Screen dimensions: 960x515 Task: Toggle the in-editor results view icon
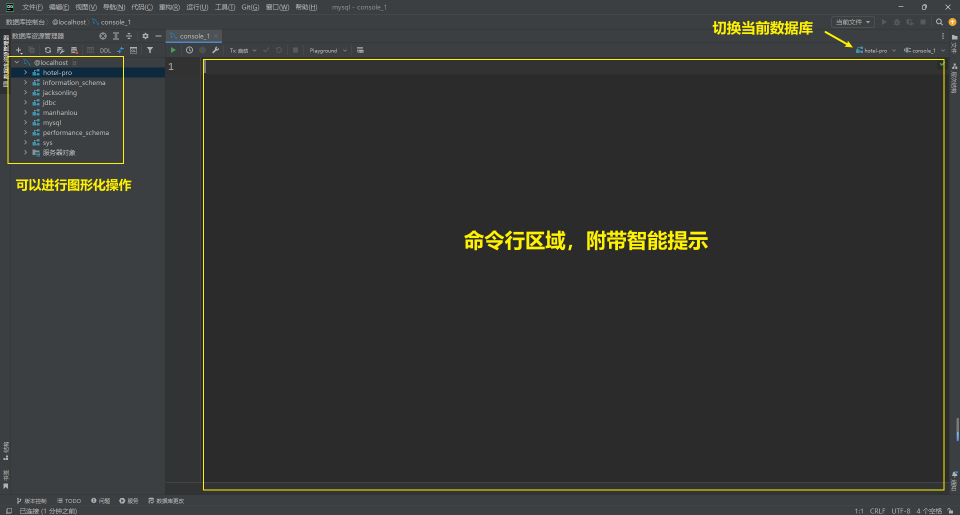pos(360,50)
